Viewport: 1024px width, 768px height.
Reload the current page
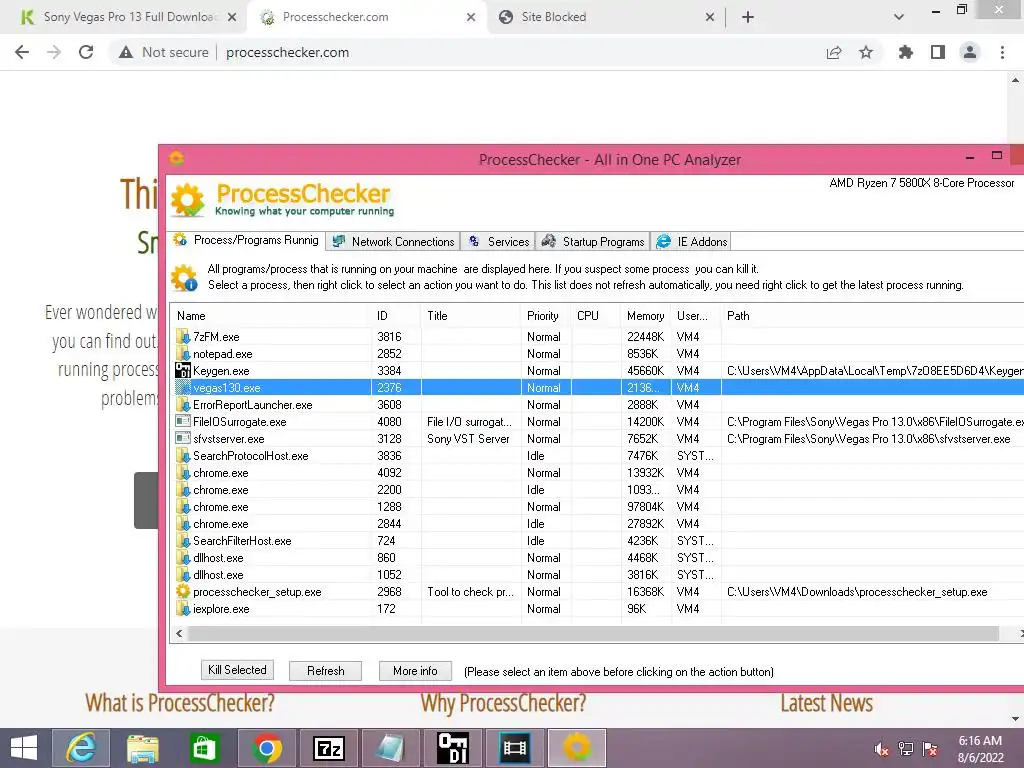click(x=86, y=52)
